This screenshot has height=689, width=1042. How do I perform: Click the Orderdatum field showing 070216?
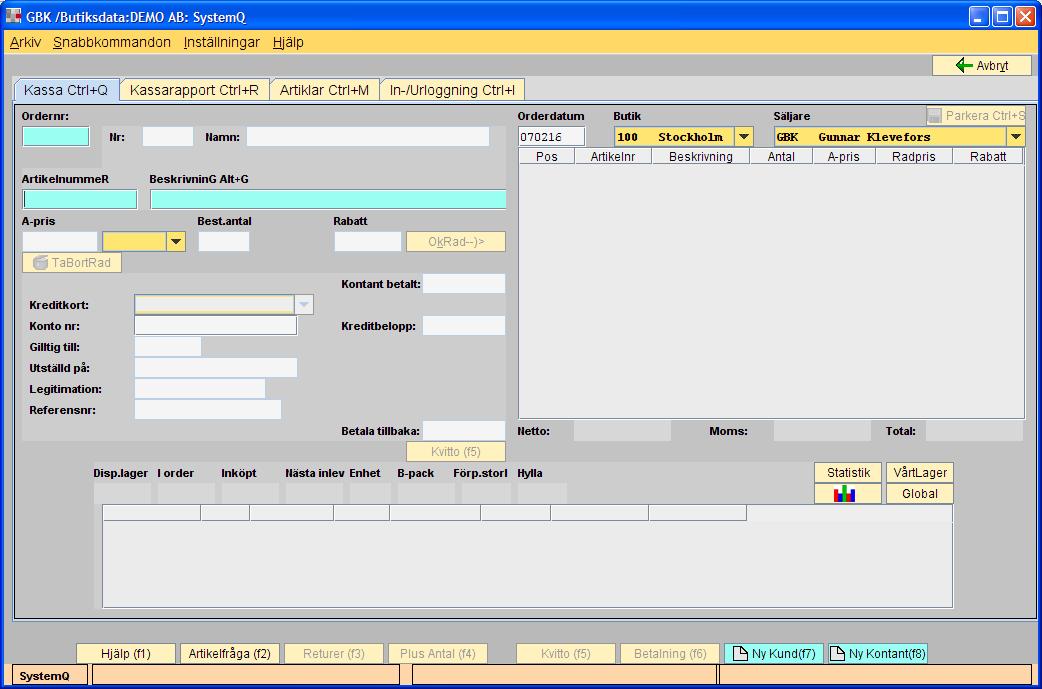552,137
